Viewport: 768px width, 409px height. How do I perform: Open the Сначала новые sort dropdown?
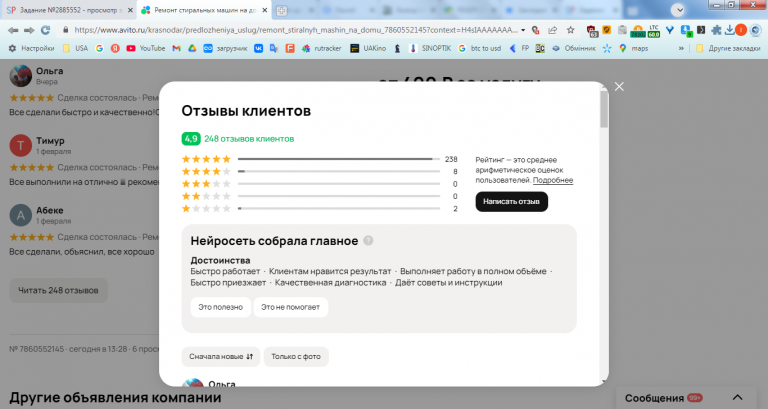221,357
